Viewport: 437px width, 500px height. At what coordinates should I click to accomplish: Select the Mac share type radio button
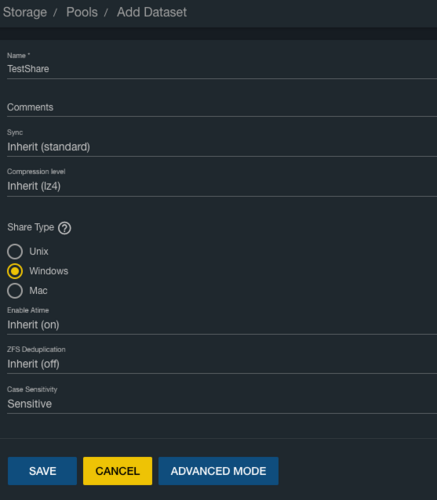(x=15, y=291)
